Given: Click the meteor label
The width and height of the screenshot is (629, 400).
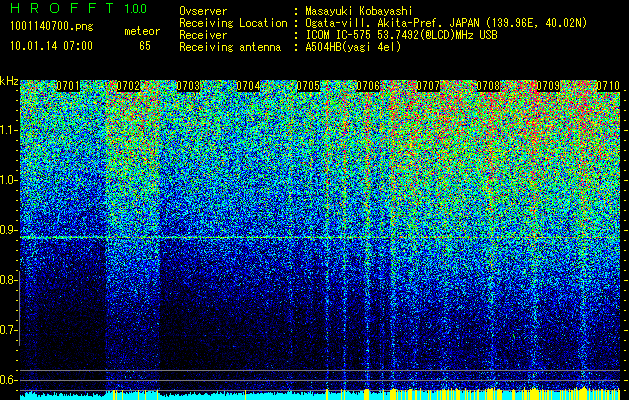Looking at the screenshot, I should 142,31.
